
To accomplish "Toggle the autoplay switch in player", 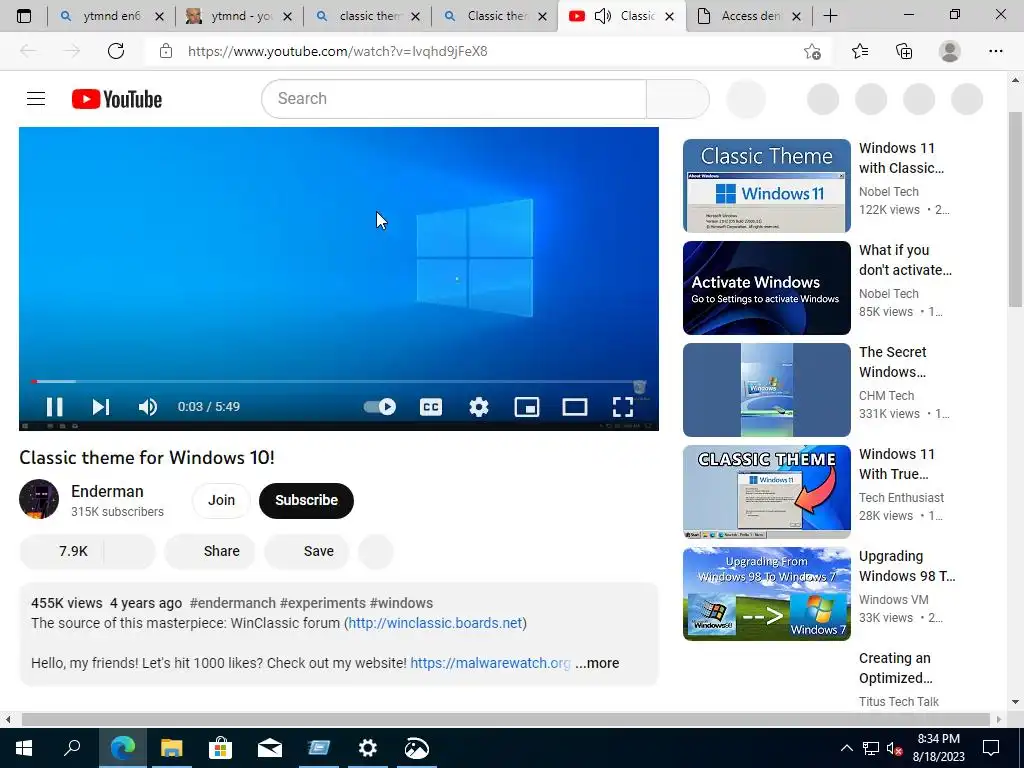I will (x=379, y=407).
